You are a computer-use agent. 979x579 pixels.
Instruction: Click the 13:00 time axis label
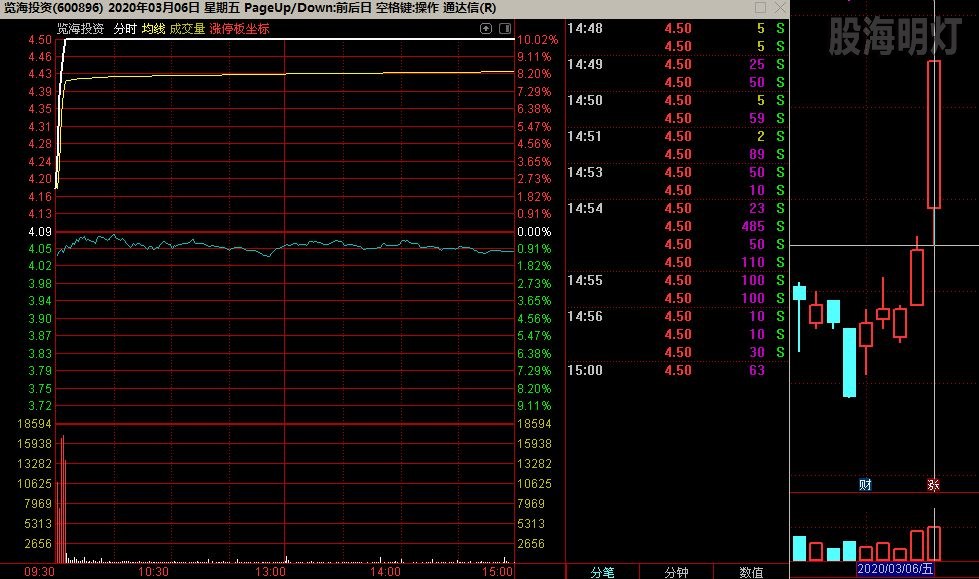point(270,572)
